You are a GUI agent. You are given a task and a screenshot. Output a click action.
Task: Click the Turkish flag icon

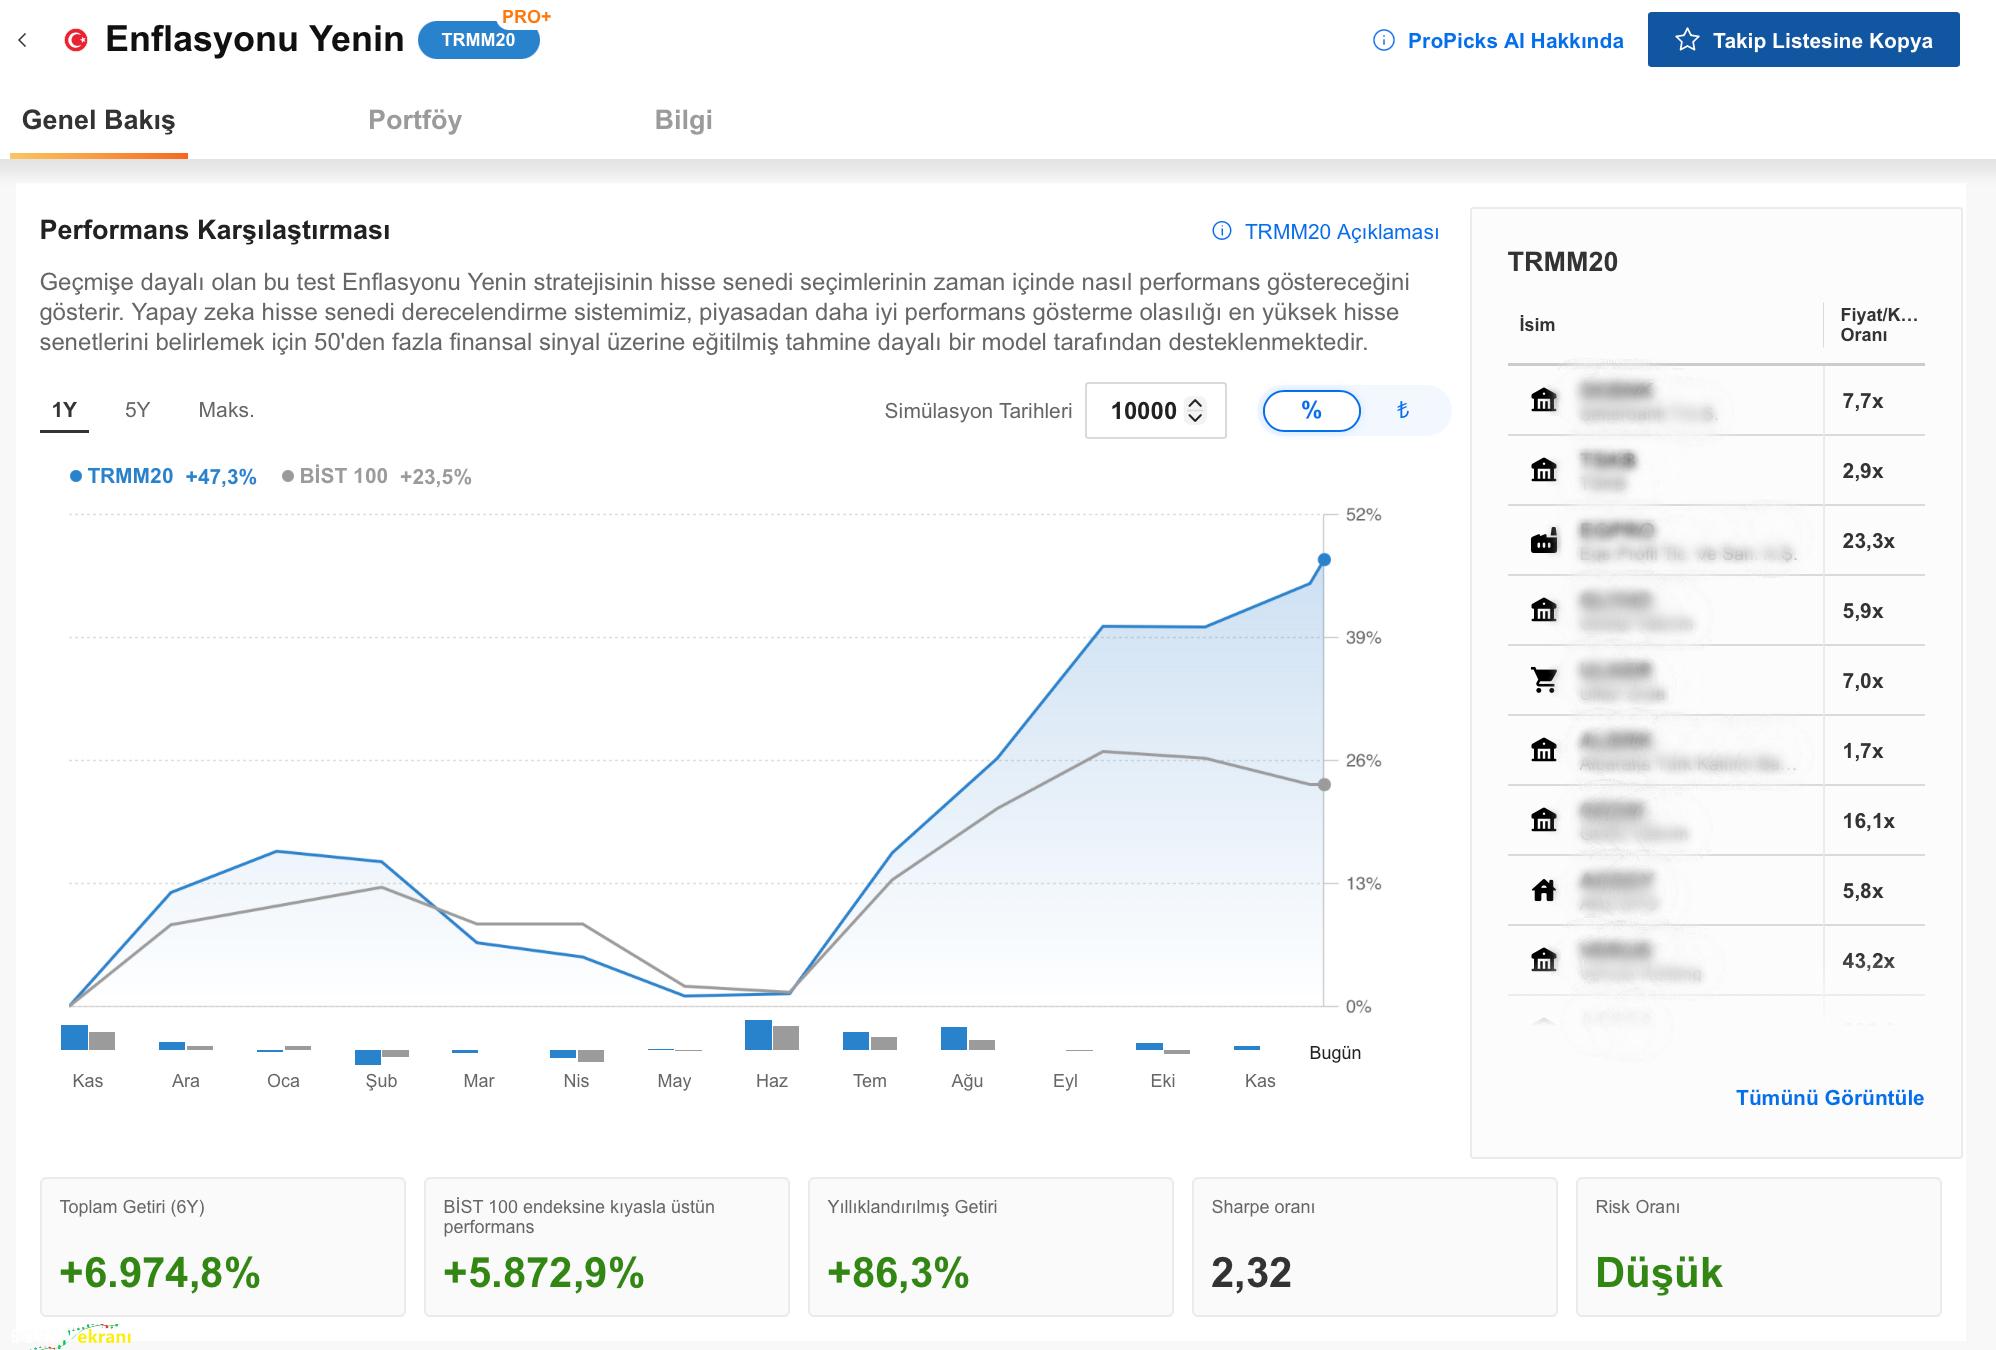[x=75, y=40]
